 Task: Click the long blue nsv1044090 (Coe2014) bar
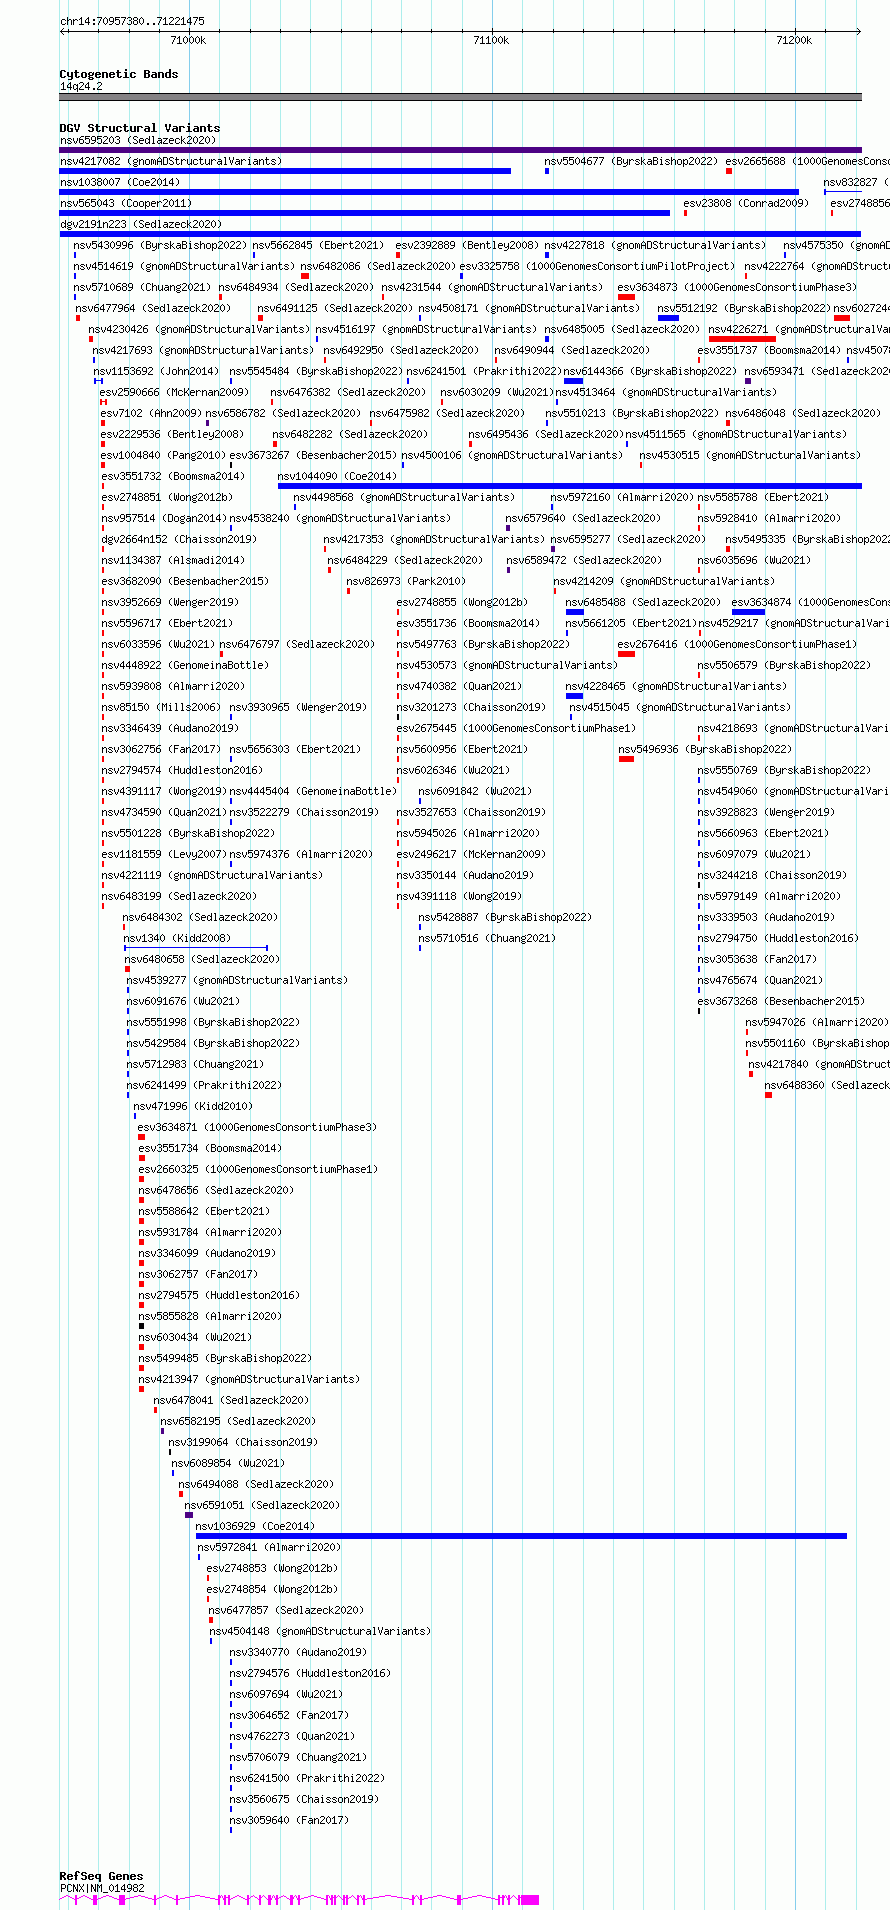(x=570, y=486)
